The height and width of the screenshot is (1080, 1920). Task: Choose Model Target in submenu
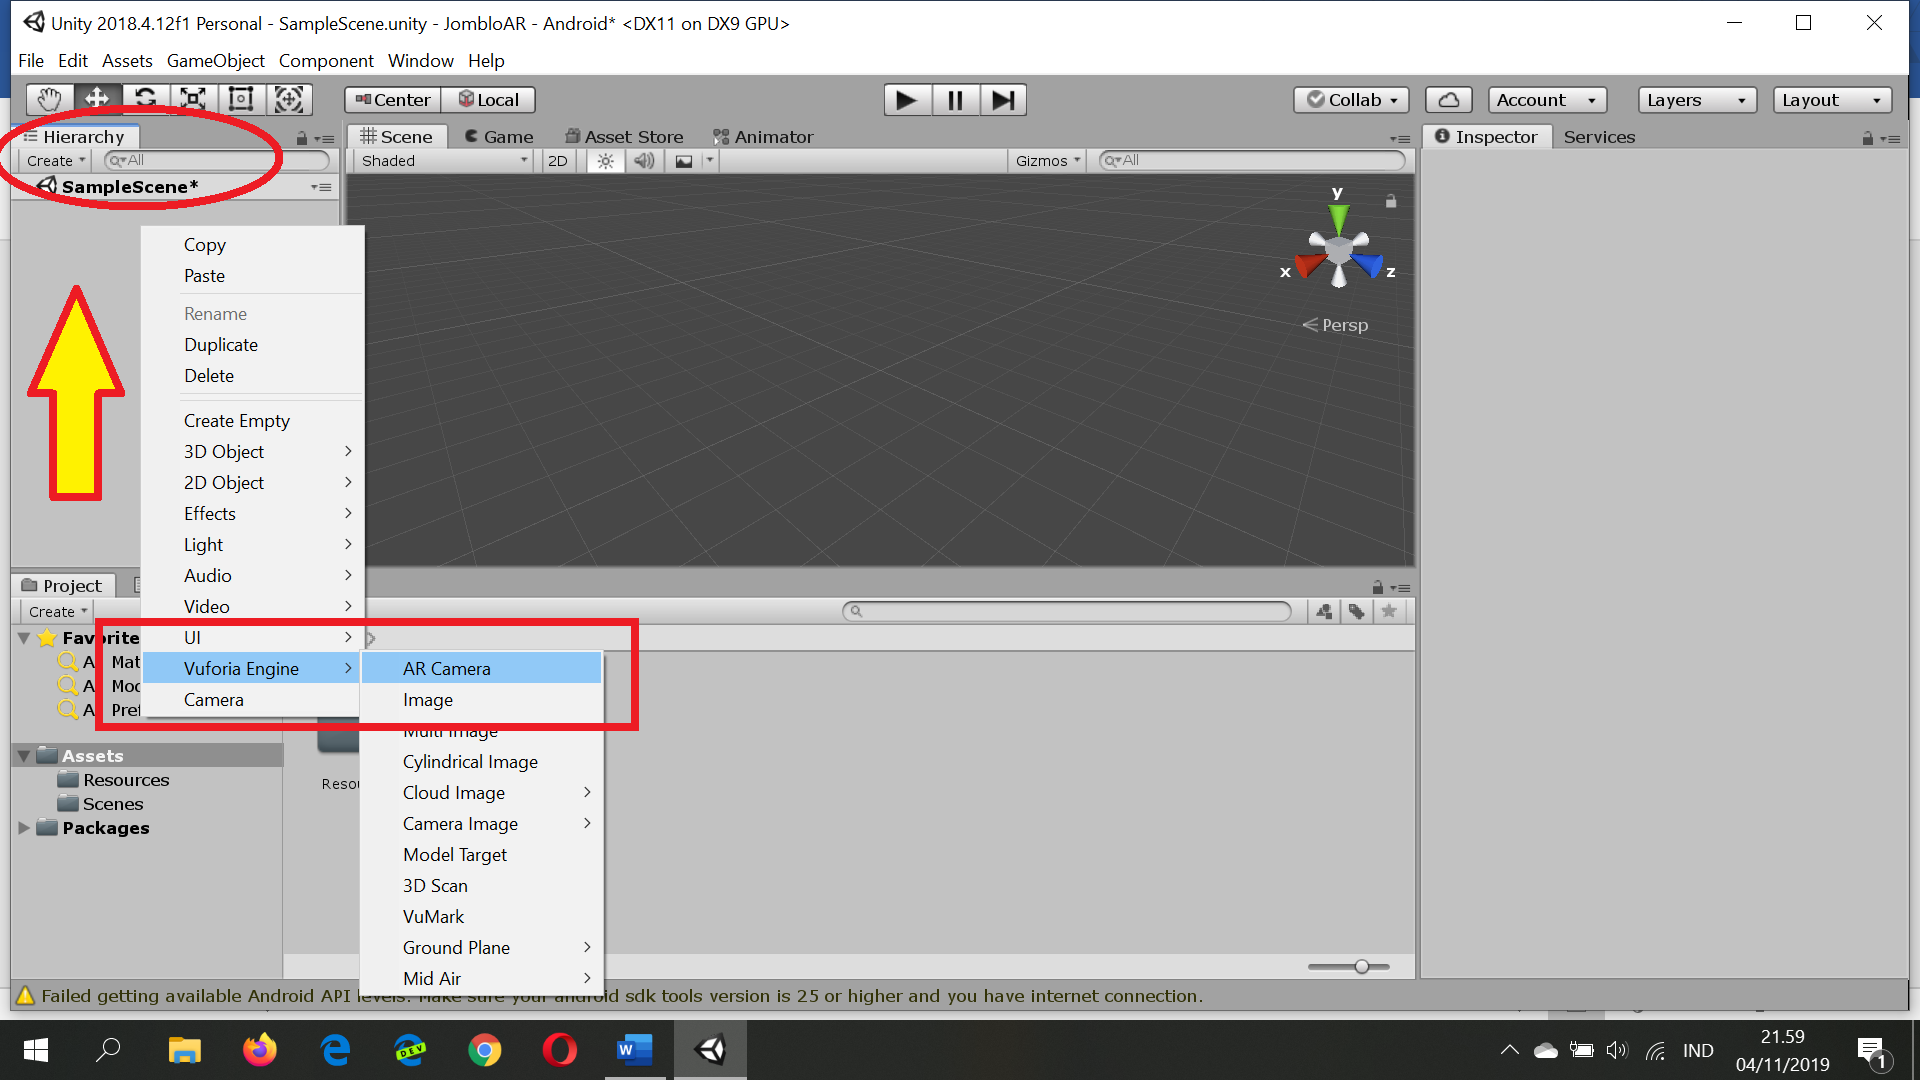[481, 854]
